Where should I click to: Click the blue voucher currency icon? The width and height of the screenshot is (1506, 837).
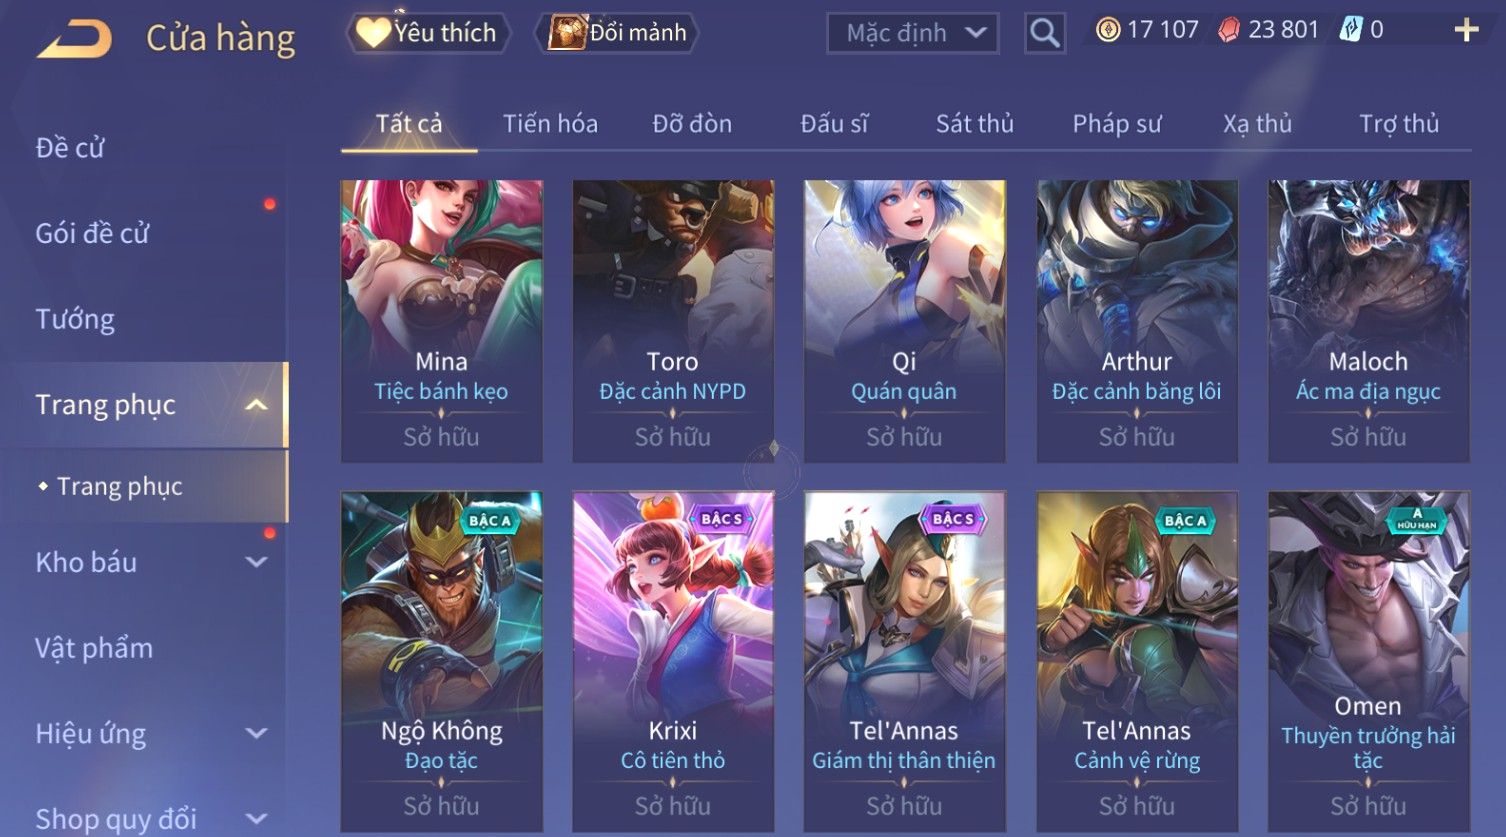point(1351,30)
